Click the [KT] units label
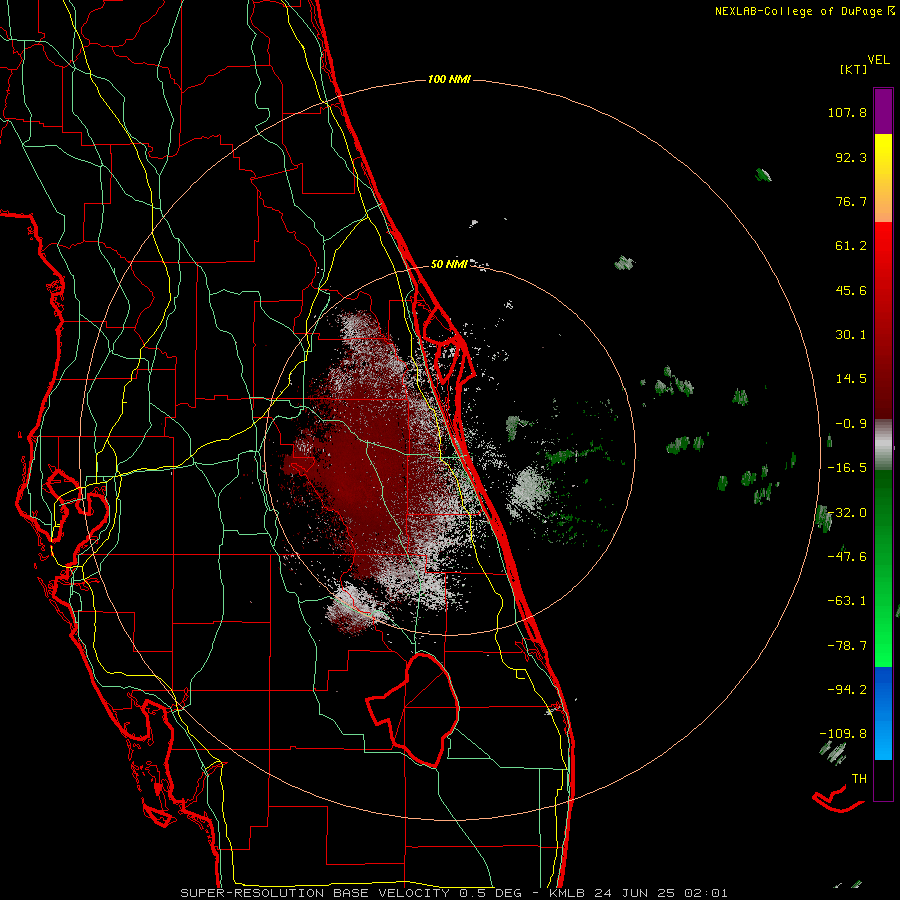Image resolution: width=900 pixels, height=900 pixels. (x=854, y=70)
